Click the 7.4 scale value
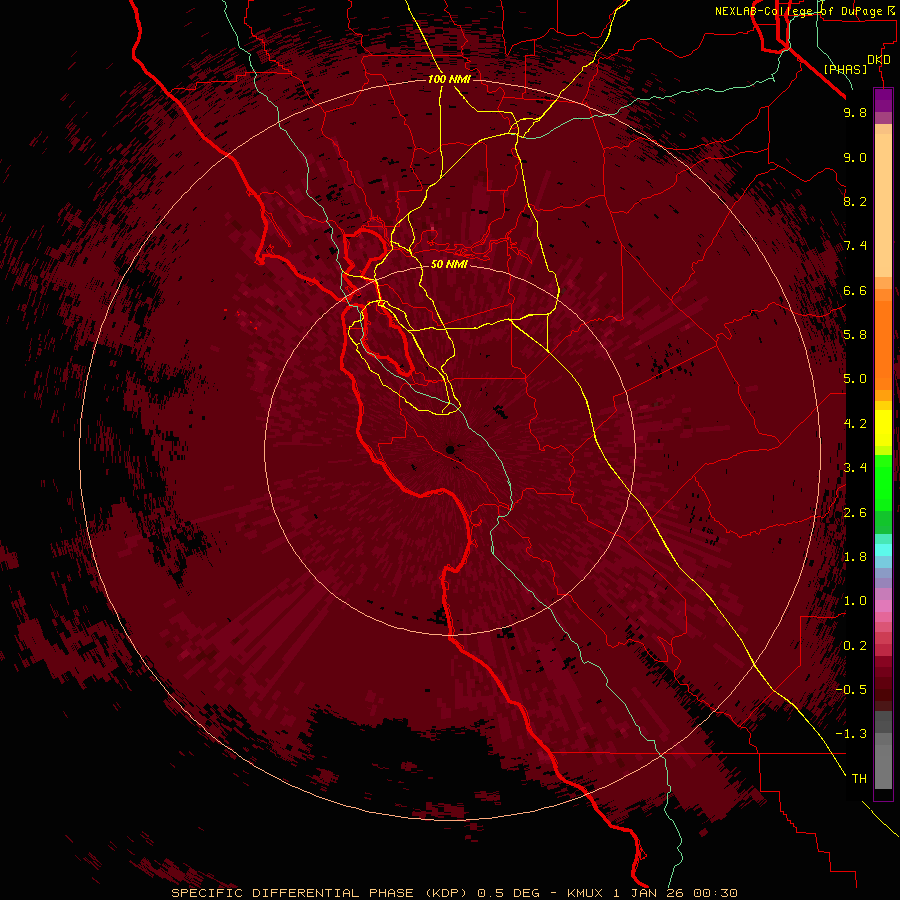Viewport: 900px width, 900px height. coord(855,246)
